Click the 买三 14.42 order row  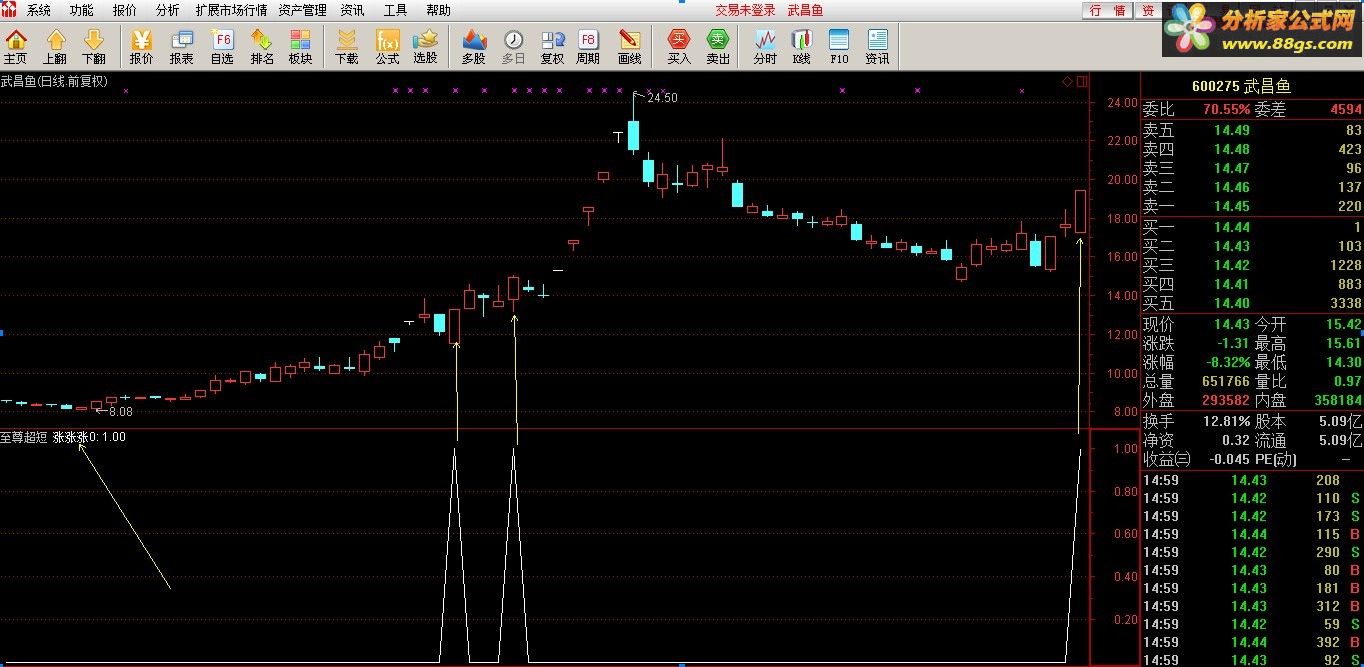[x=1252, y=265]
